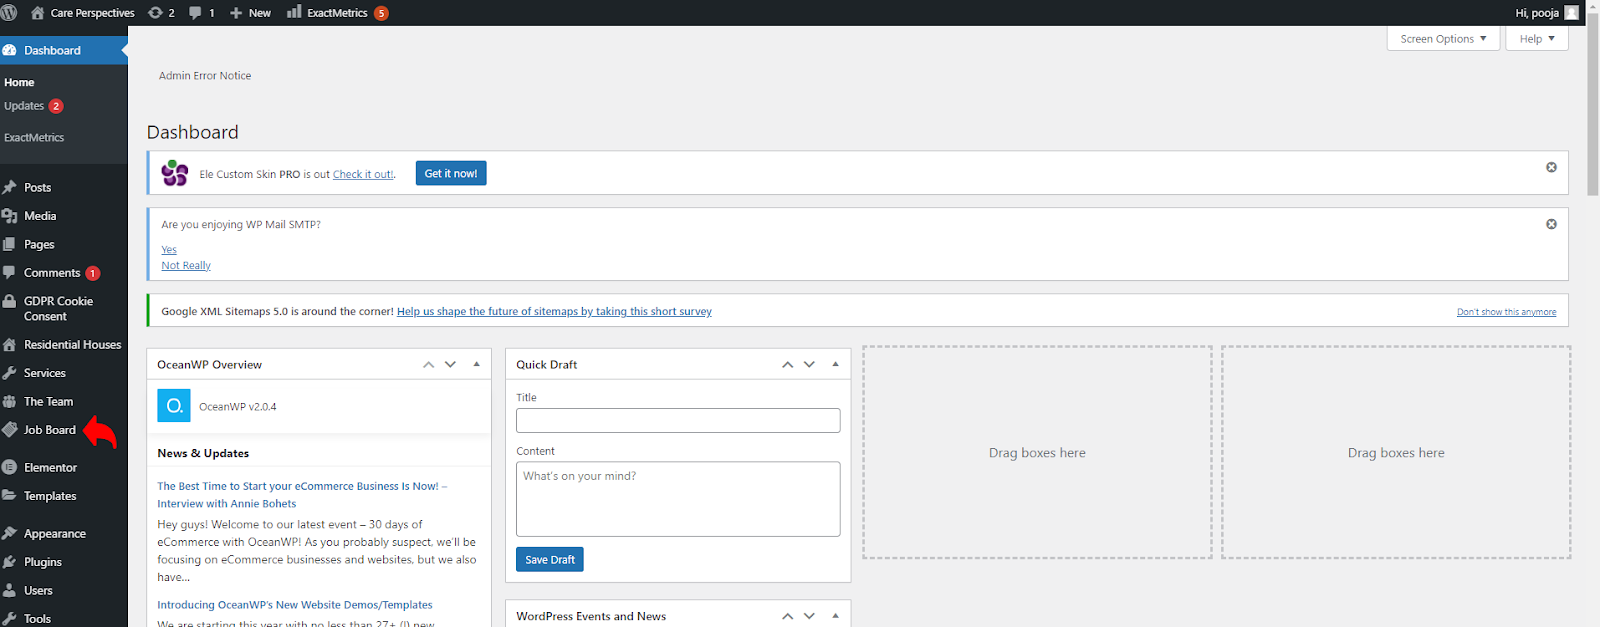Viewport: 1600px width, 627px height.
Task: Click the GDPR Cookie Consent lock icon
Action: pyautogui.click(x=10, y=301)
